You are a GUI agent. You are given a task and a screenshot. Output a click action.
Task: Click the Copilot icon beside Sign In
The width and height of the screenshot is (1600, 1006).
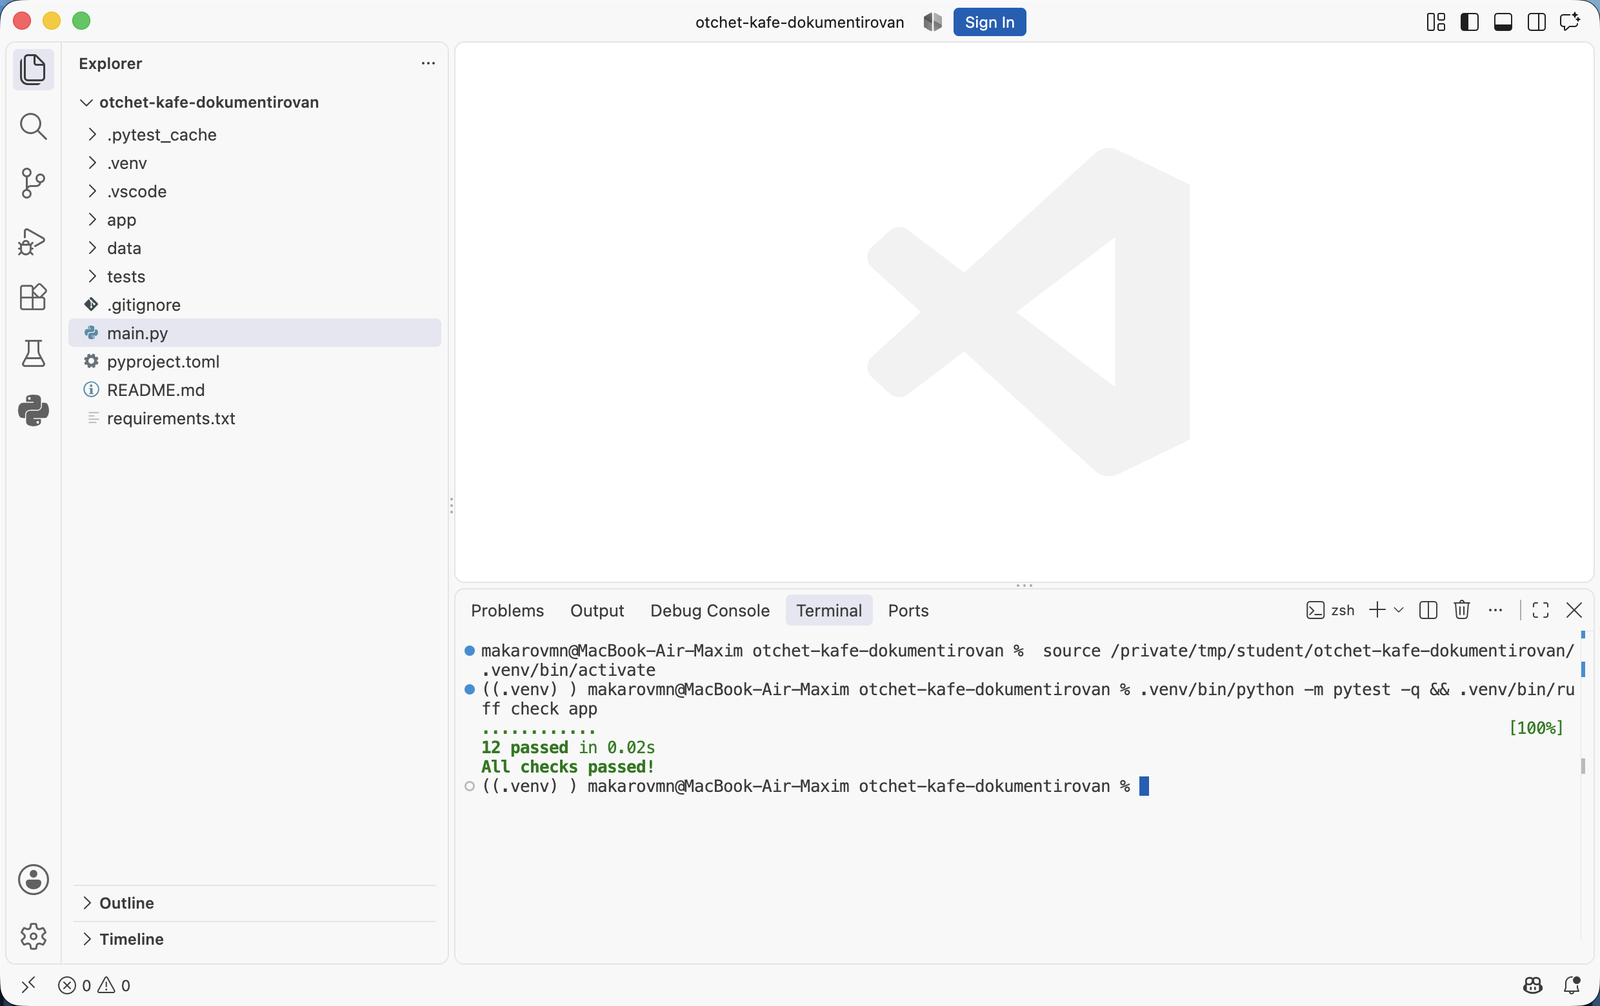pos(932,22)
